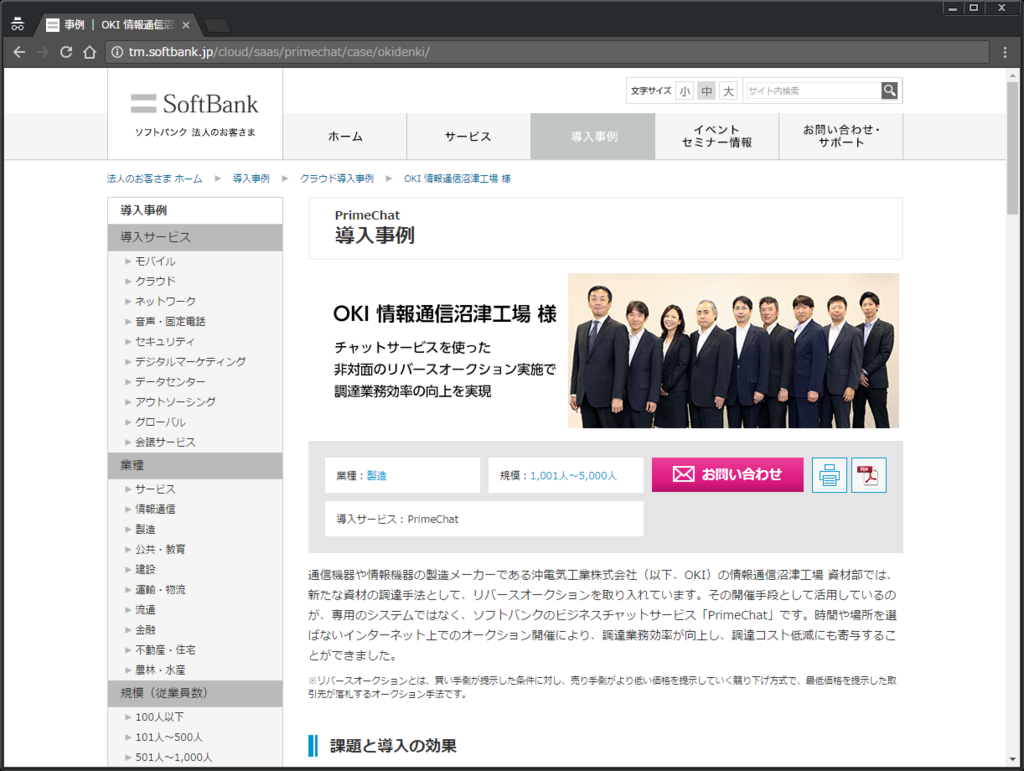Image resolution: width=1024 pixels, height=771 pixels.
Task: Select アウトソーシング in the sidebar
Action: 176,402
